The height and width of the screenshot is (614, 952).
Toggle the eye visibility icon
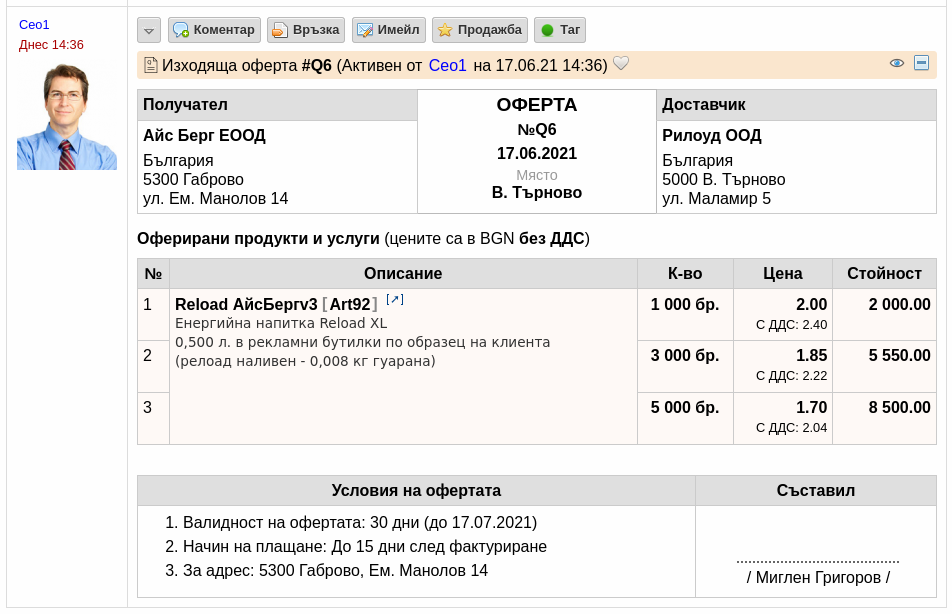[x=897, y=63]
